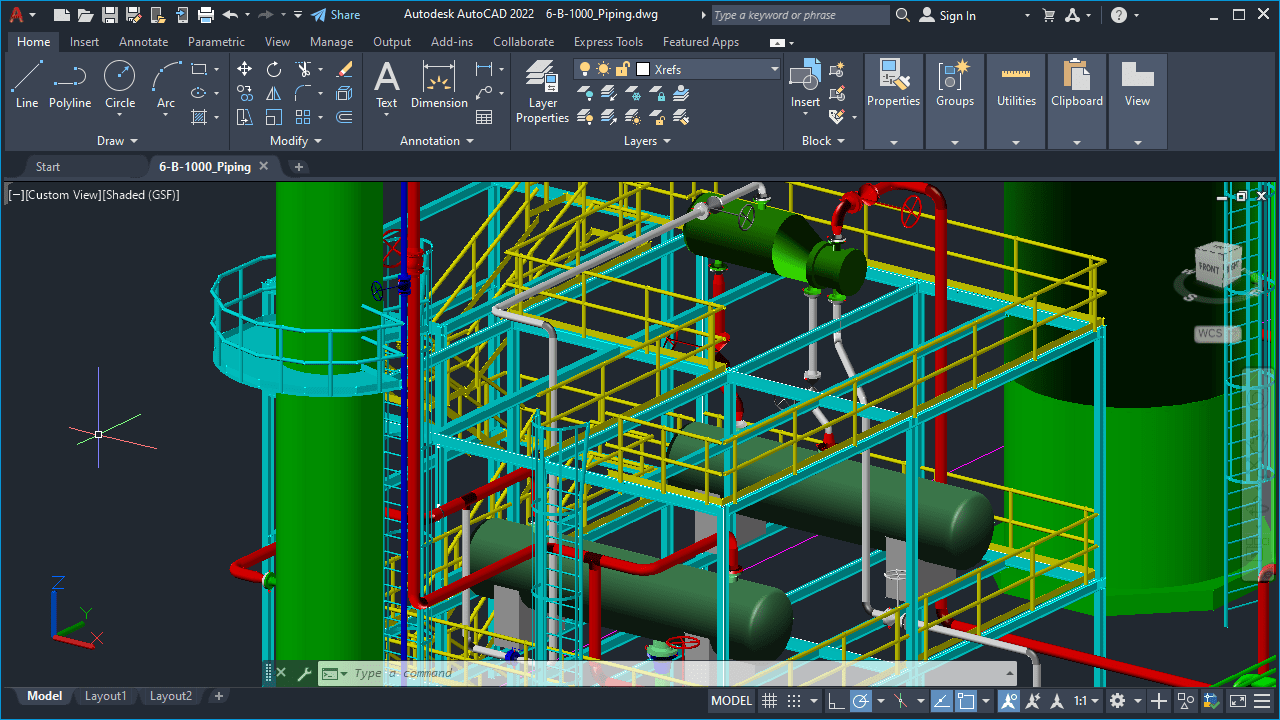This screenshot has width=1280, height=720.
Task: Lock the Xrefs layer
Action: [622, 70]
